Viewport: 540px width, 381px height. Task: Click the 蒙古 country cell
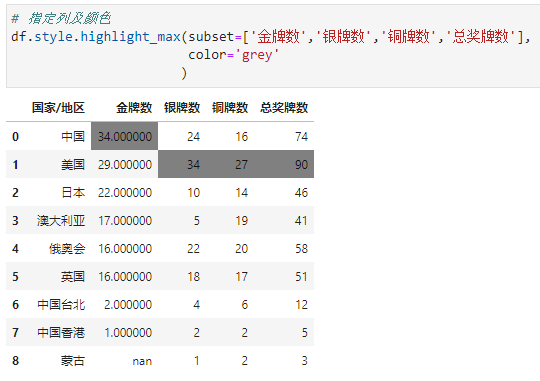[x=73, y=361]
